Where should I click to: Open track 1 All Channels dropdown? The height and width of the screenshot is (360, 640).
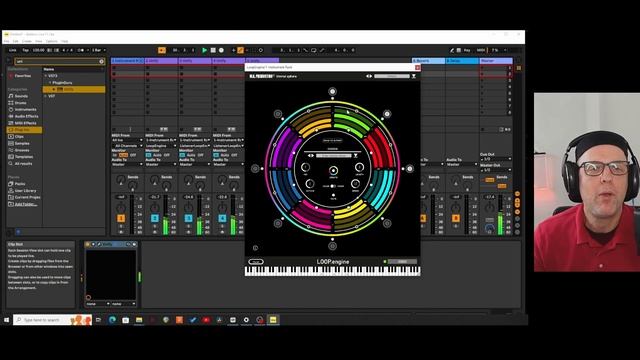point(127,145)
